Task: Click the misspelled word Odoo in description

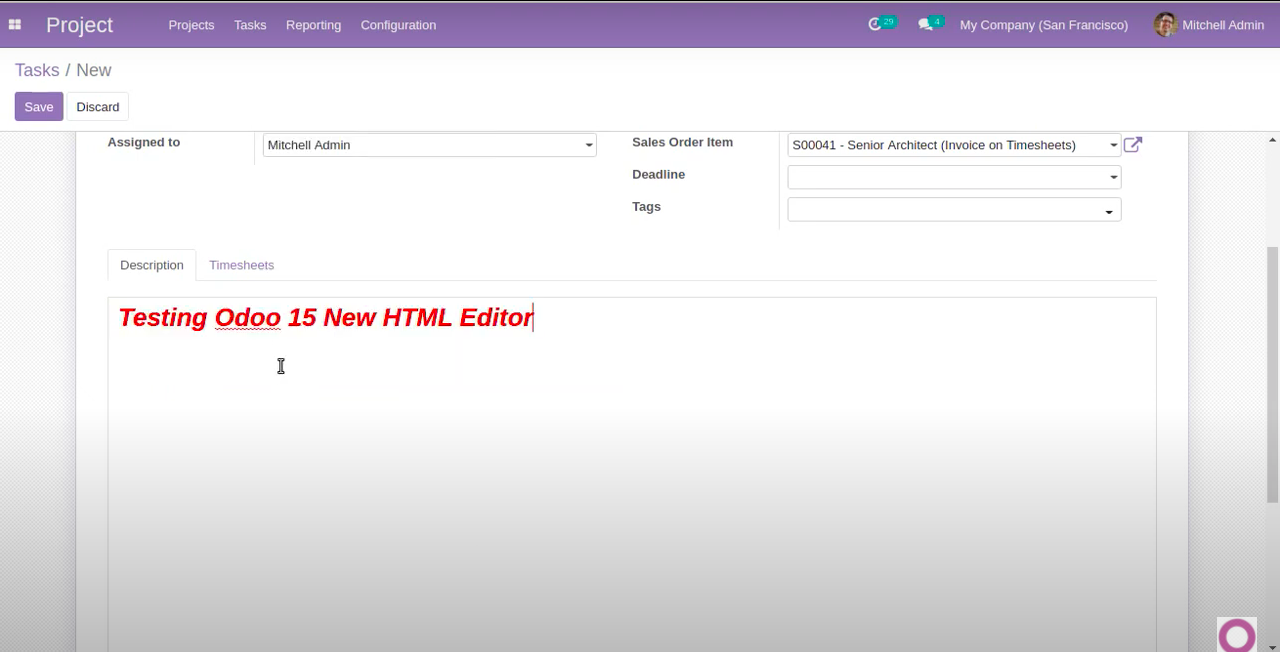Action: (x=247, y=317)
